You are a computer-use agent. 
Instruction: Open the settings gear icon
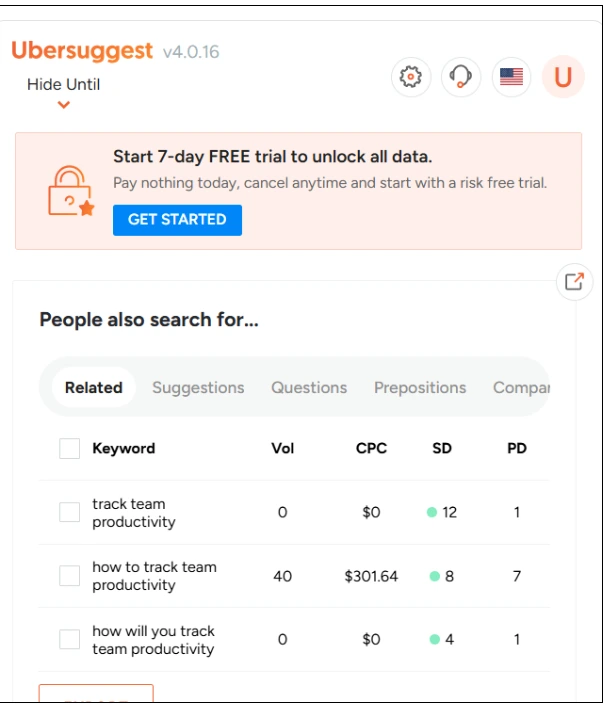pos(411,77)
